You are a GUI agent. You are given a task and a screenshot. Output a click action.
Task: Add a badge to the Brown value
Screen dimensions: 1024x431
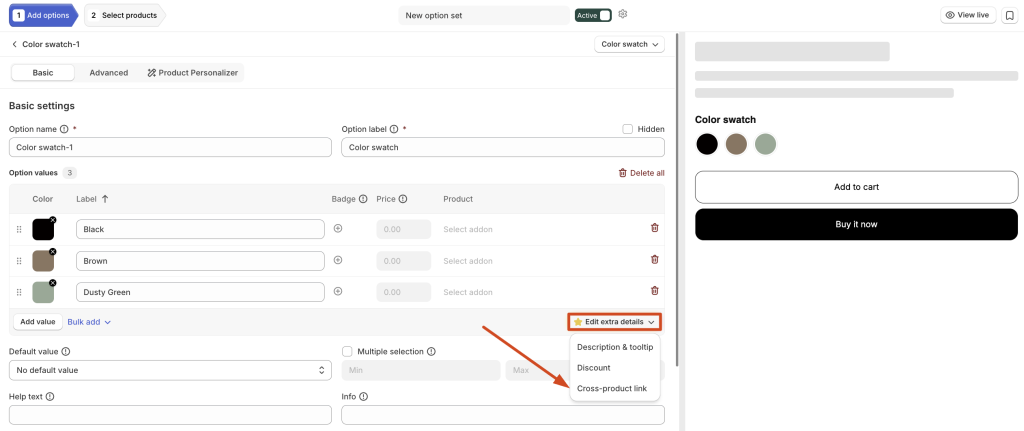338,260
